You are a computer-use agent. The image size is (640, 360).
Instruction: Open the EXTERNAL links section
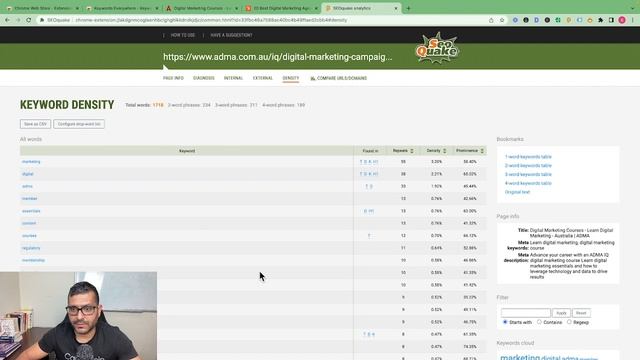tap(262, 78)
